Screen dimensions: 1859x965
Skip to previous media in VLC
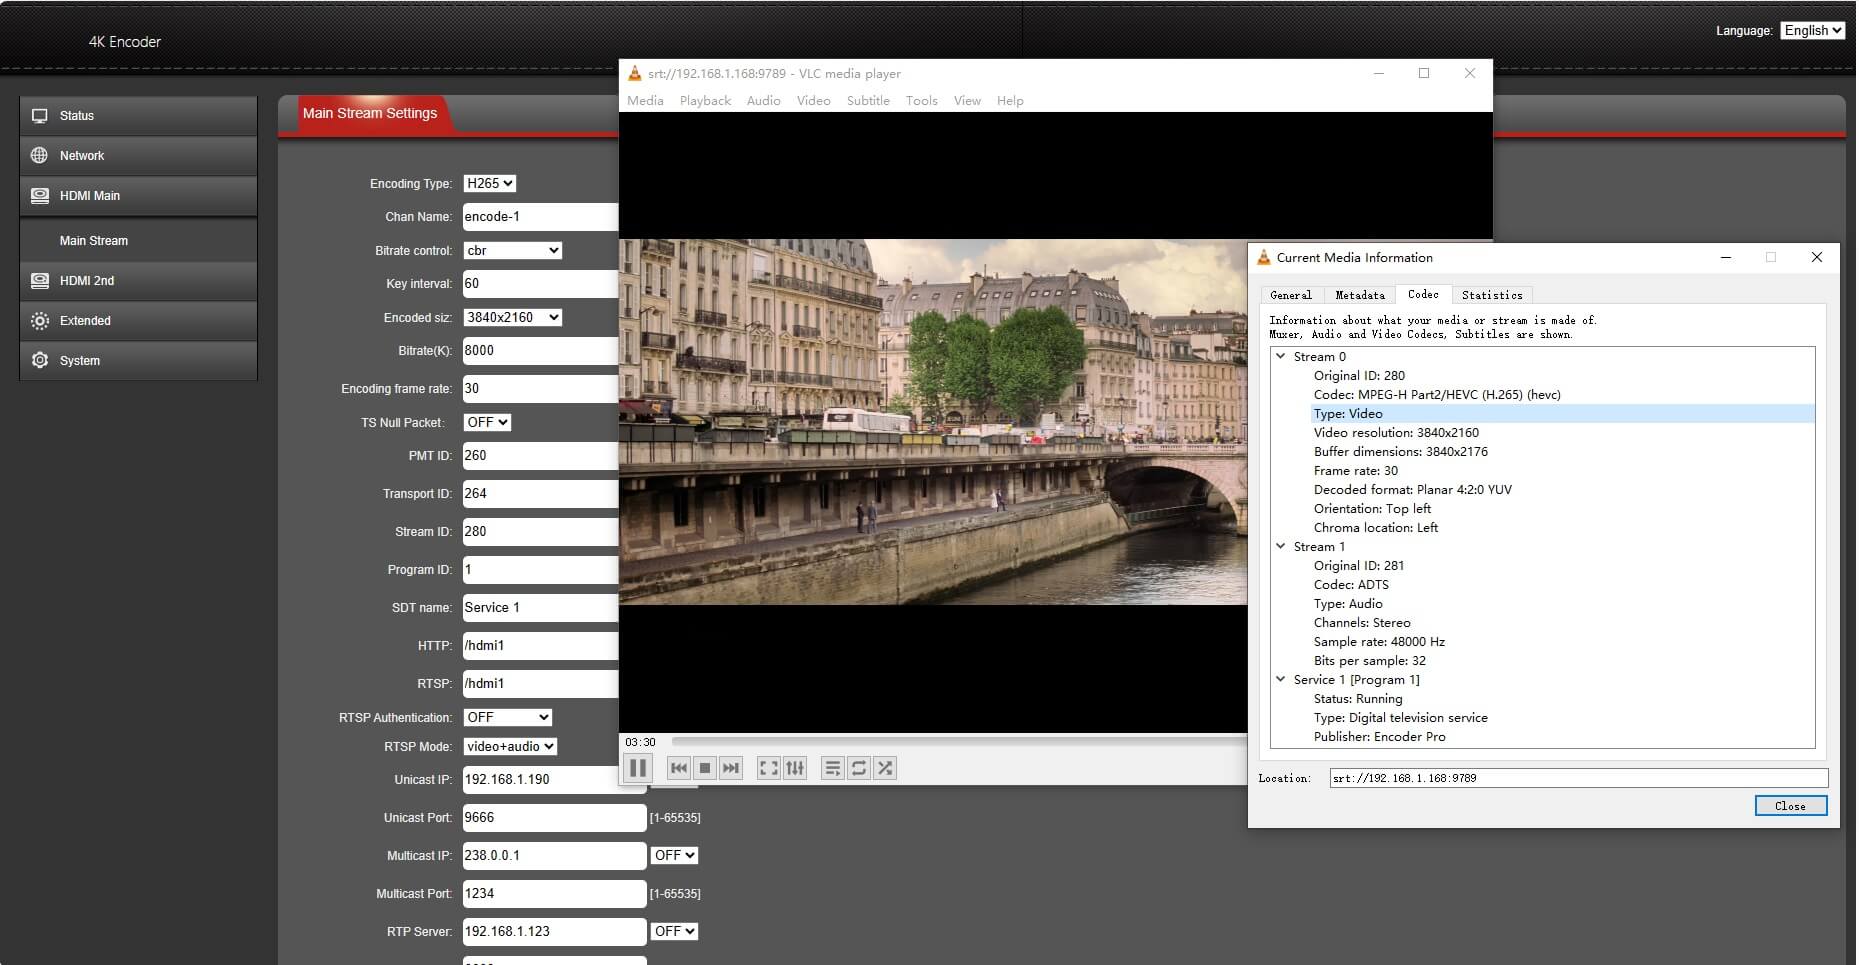[x=679, y=768]
